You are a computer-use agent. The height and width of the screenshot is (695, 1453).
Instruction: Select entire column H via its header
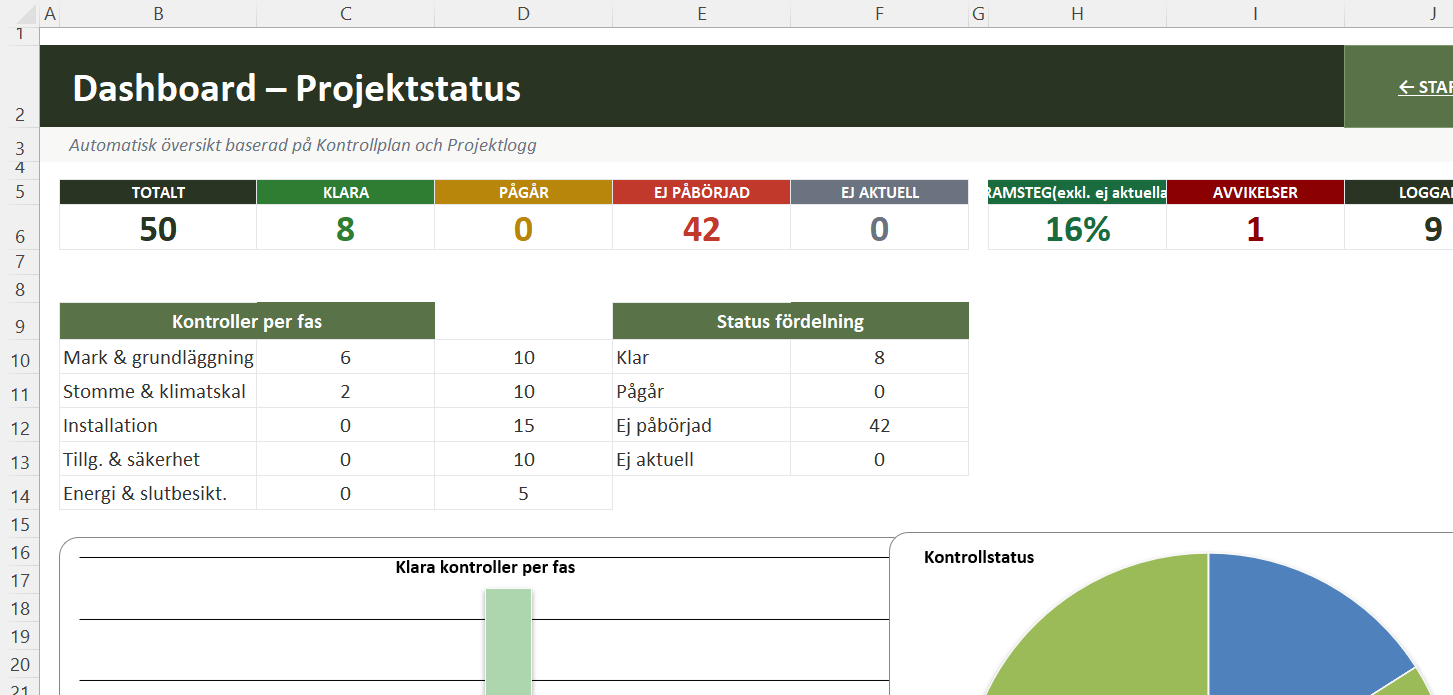[1077, 14]
